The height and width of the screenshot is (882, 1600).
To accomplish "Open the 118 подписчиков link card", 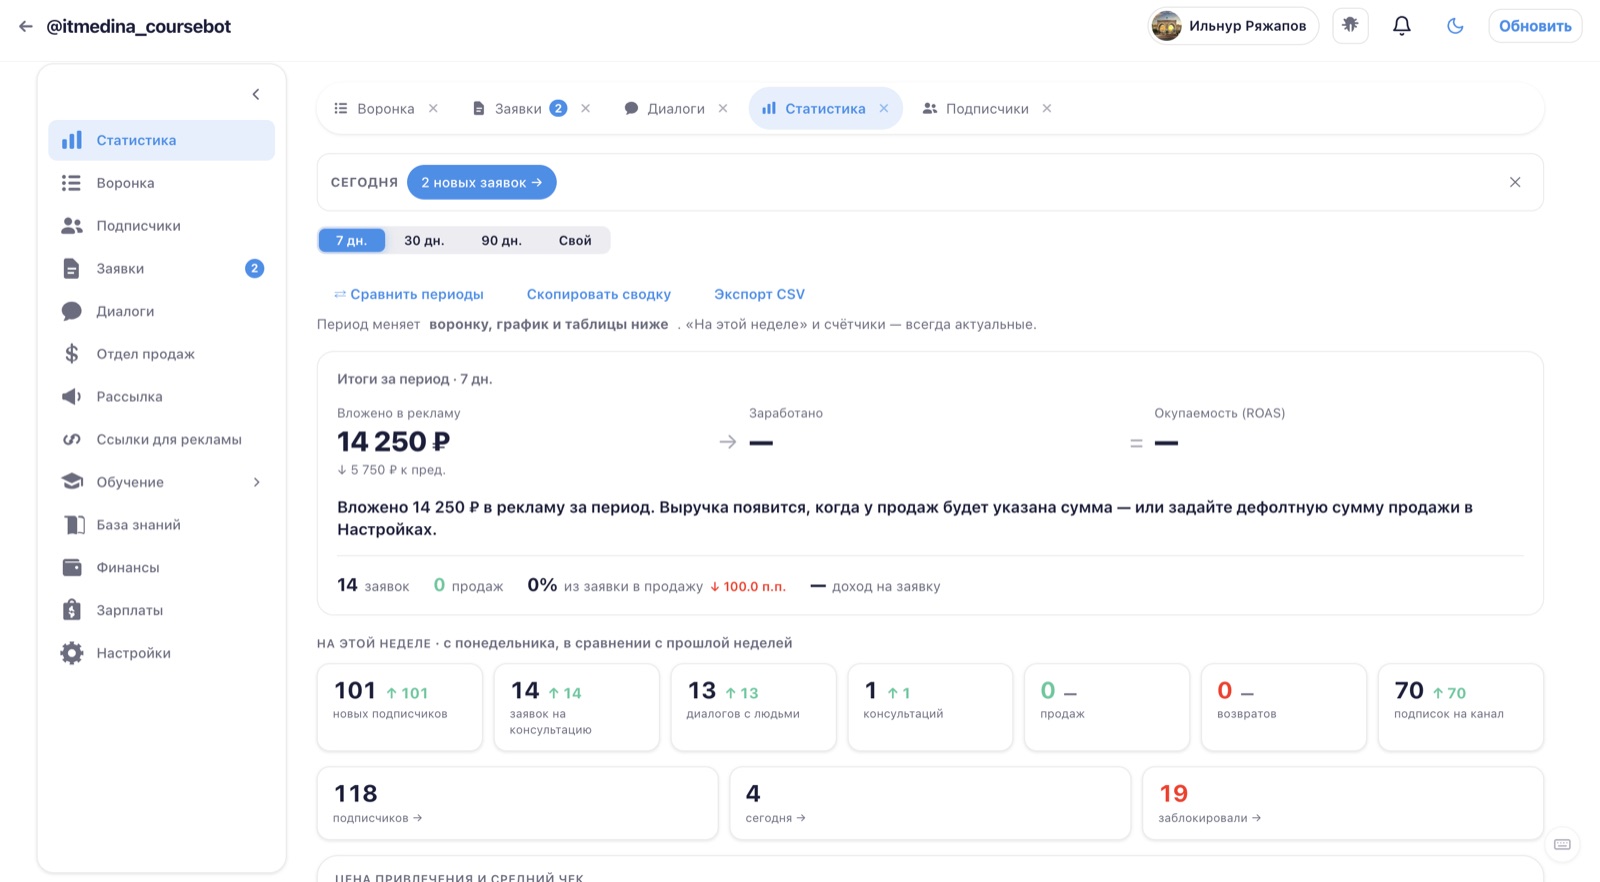I will coord(518,803).
